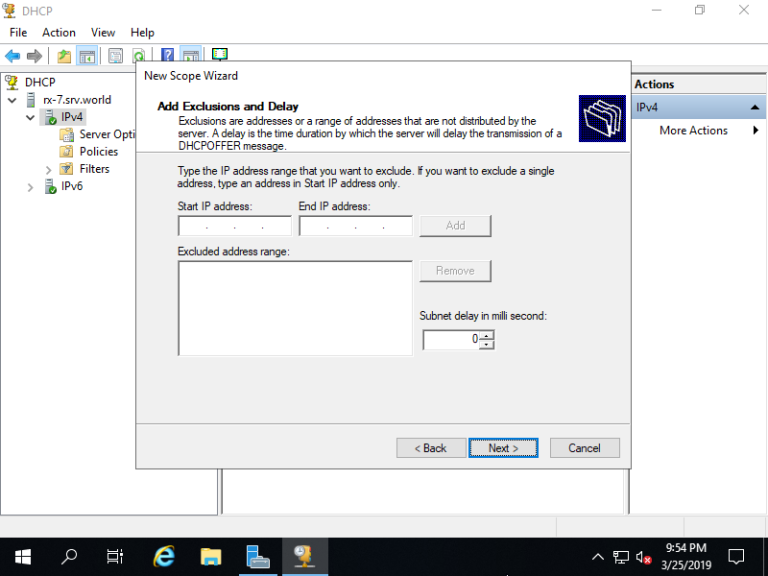This screenshot has width=768, height=576.
Task: Click the Next button in the wizard
Action: click(x=503, y=448)
